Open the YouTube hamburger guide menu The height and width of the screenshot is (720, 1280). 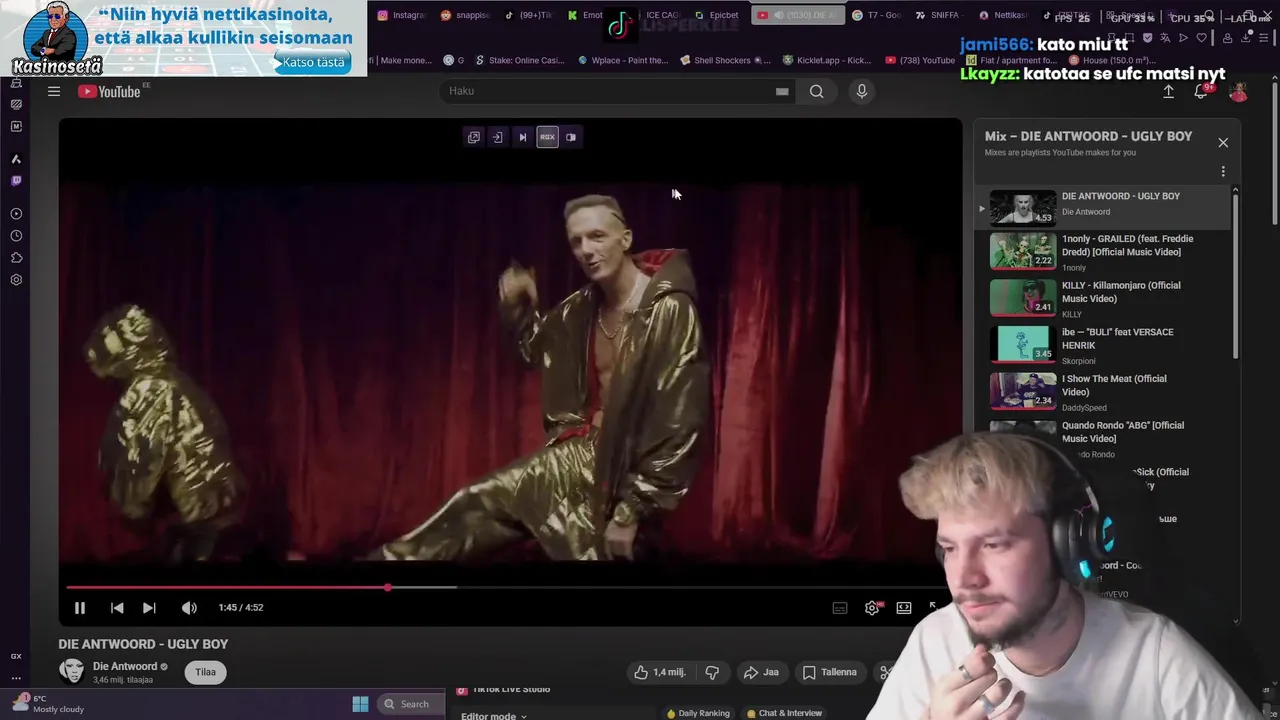tap(54, 91)
